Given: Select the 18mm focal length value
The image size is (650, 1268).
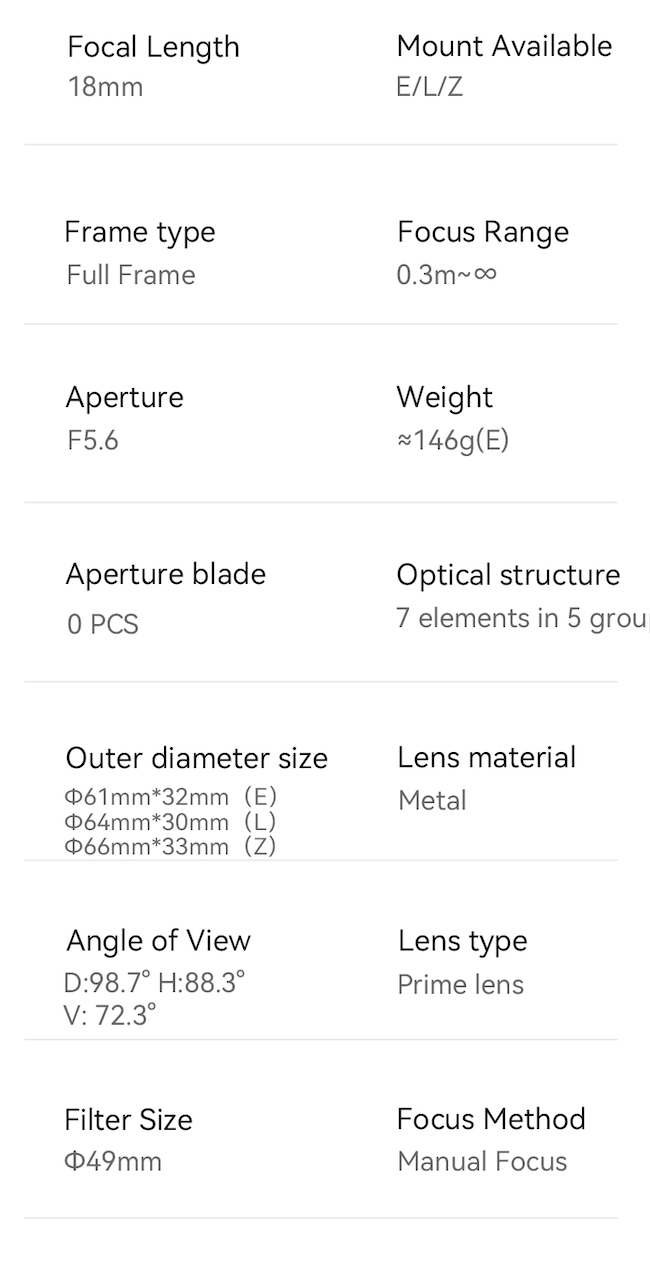Looking at the screenshot, I should [x=105, y=87].
